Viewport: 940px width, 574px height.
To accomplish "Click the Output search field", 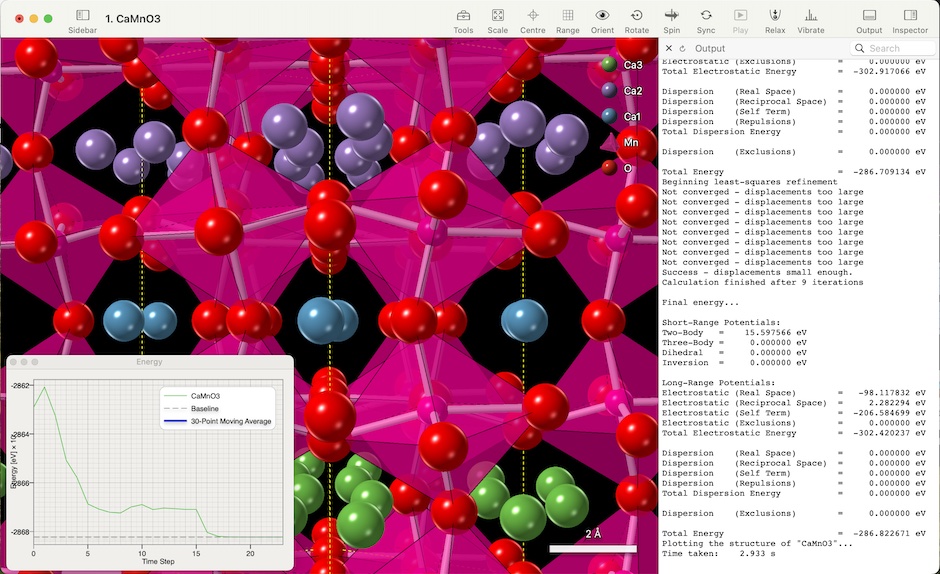I will [897, 48].
